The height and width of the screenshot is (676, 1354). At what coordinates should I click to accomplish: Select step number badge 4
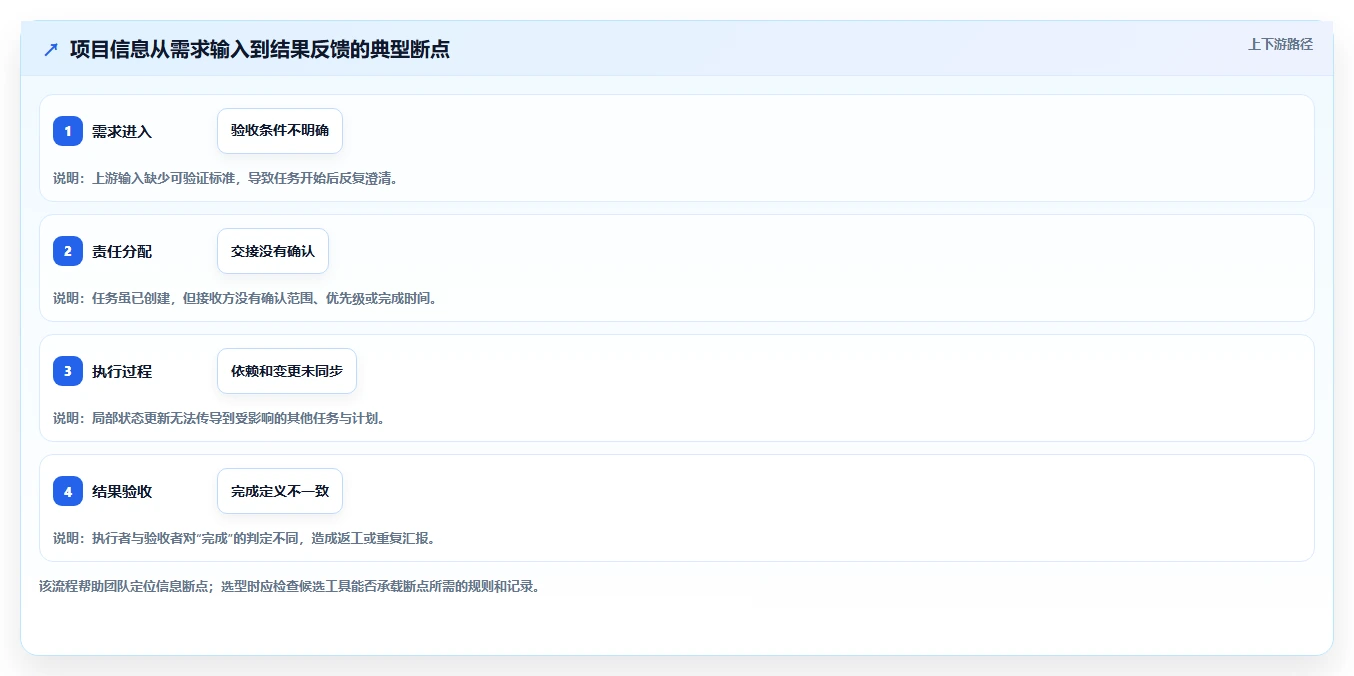[68, 491]
